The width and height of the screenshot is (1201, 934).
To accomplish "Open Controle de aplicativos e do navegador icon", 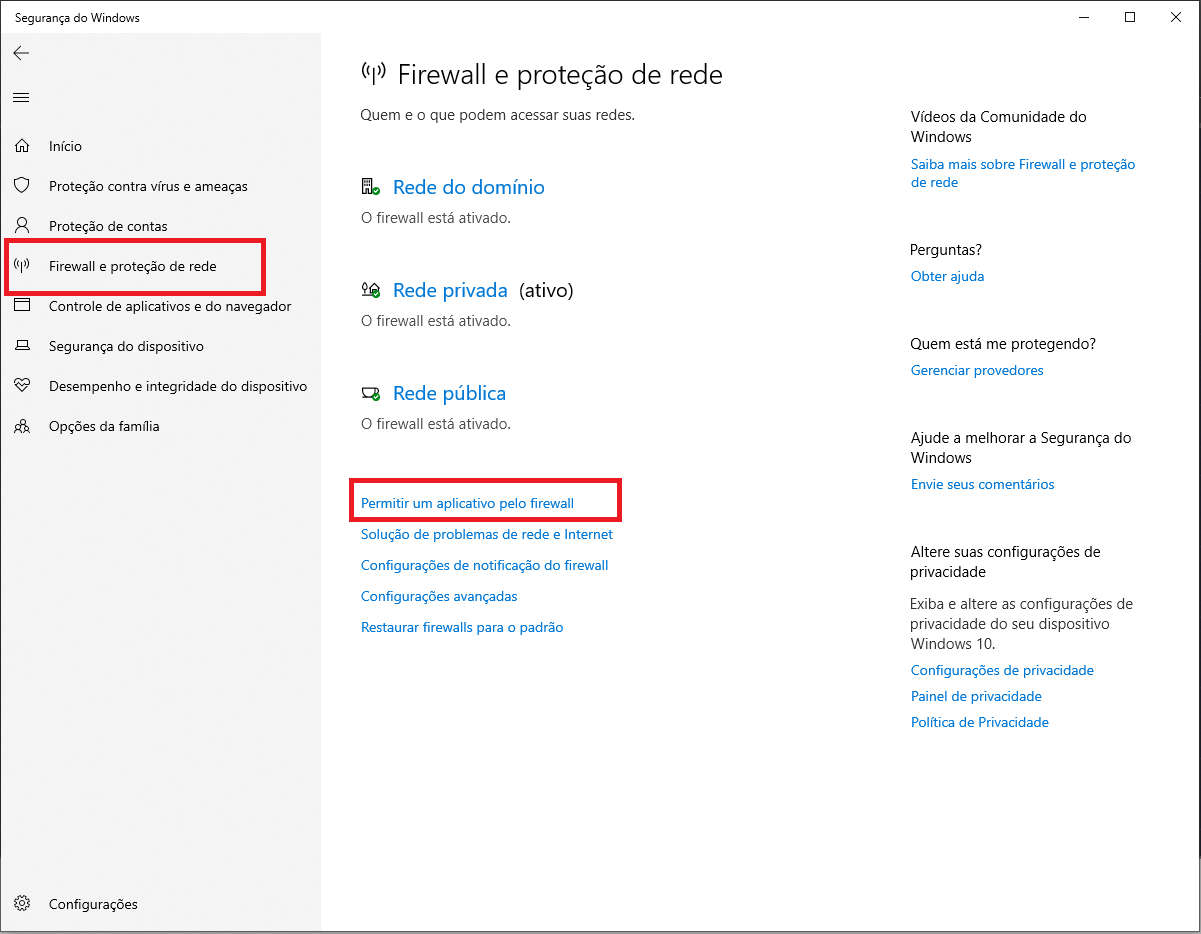I will (22, 306).
